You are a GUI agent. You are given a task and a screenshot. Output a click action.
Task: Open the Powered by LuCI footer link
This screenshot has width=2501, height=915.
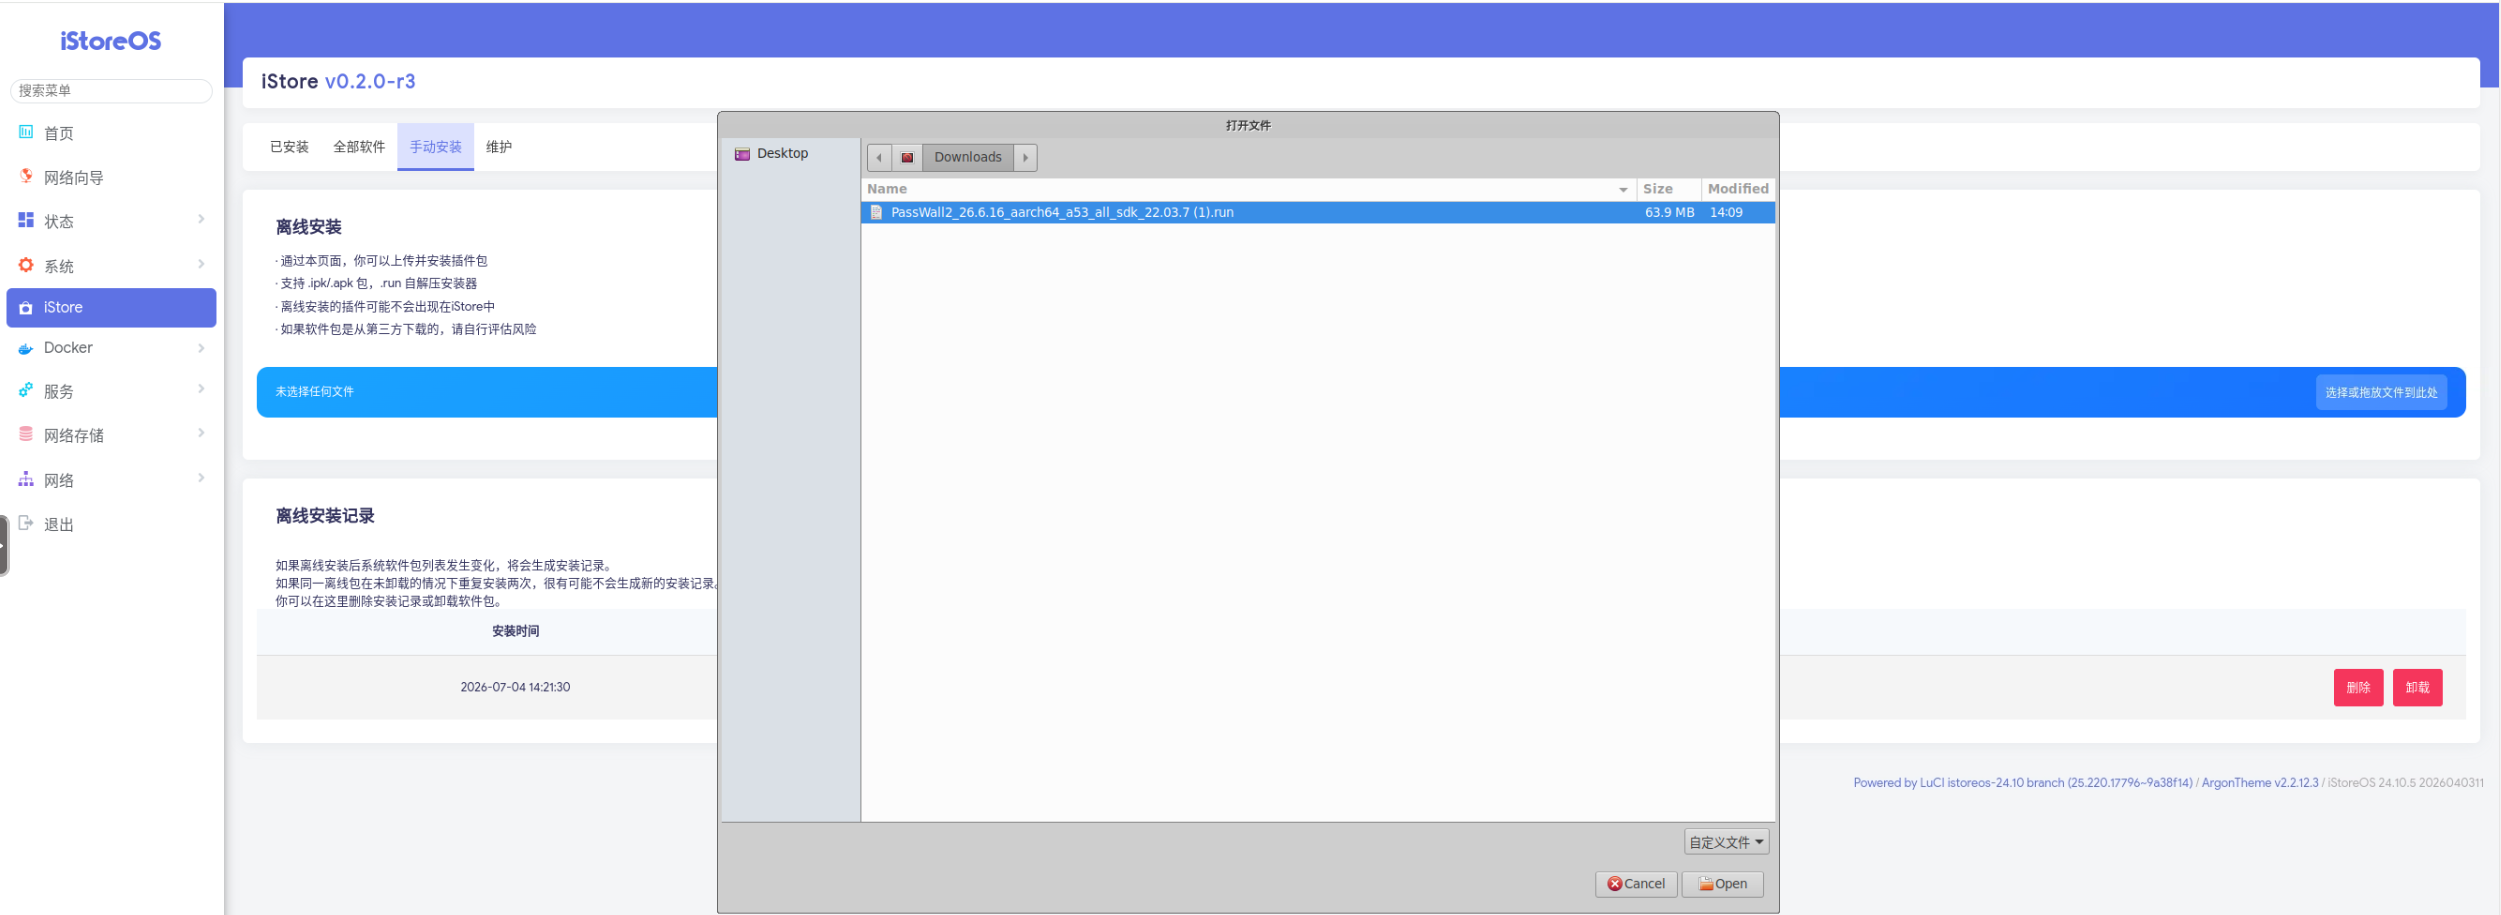click(x=2022, y=783)
